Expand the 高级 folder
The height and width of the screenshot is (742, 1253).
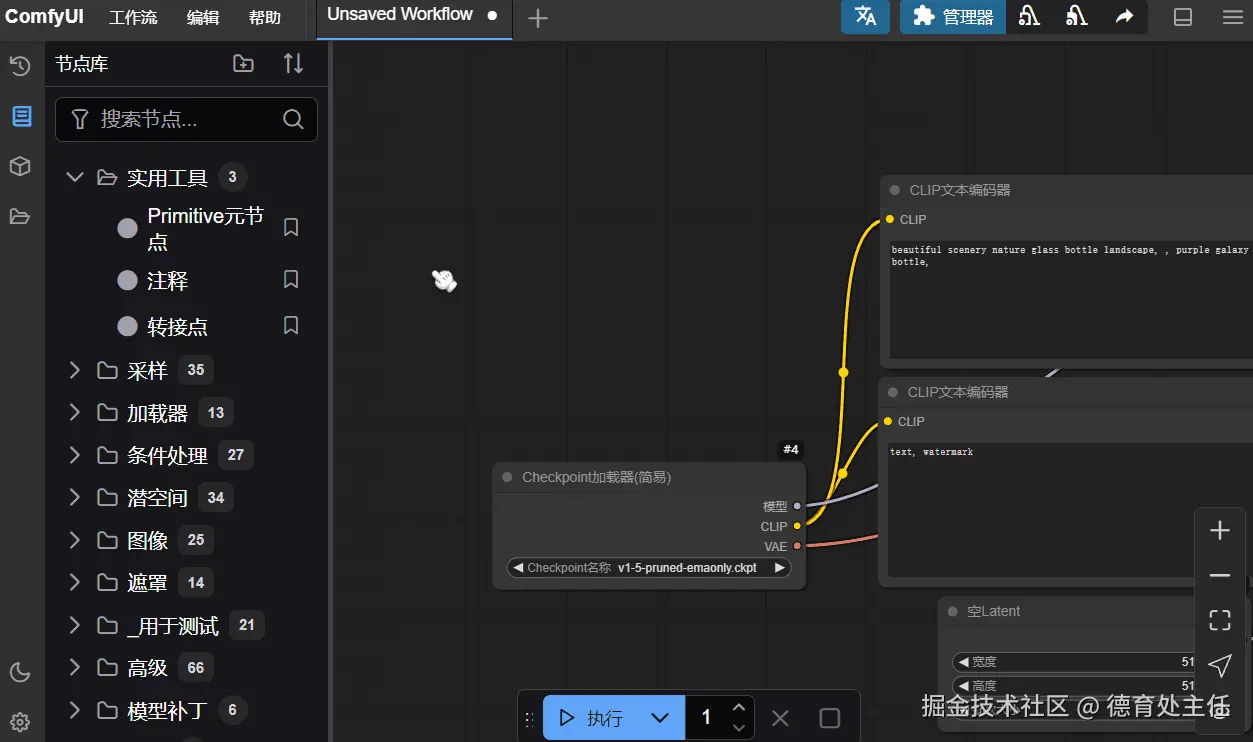(74, 668)
